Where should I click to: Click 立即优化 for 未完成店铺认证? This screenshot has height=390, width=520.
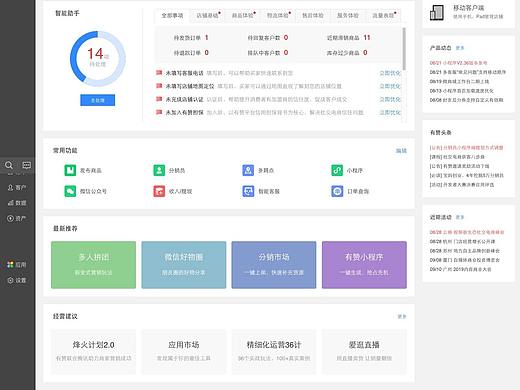(390, 99)
